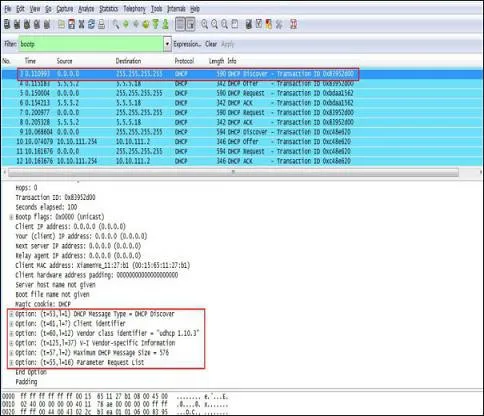The height and width of the screenshot is (416, 484).
Task: Find a packet magnifier icon
Action: (x=116, y=24)
